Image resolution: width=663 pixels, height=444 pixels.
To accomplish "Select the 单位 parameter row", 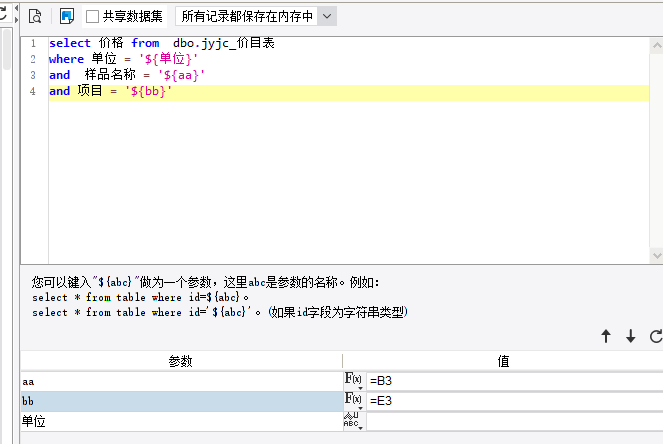I will [182, 421].
